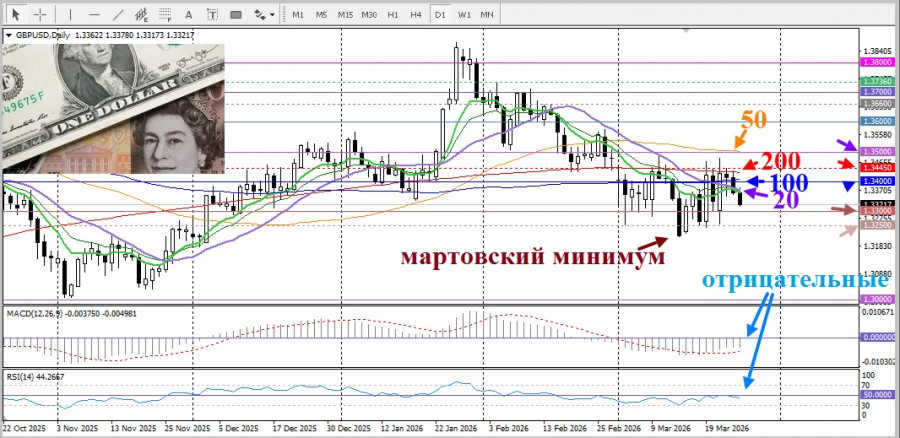Click the 1.33000 price level label
This screenshot has height=438, width=900.
click(877, 211)
